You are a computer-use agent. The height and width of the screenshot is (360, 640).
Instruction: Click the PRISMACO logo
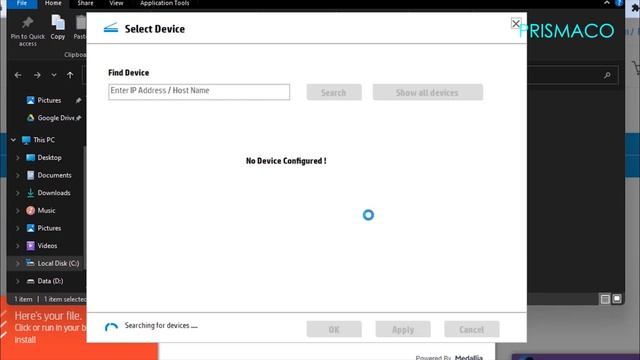tap(567, 31)
